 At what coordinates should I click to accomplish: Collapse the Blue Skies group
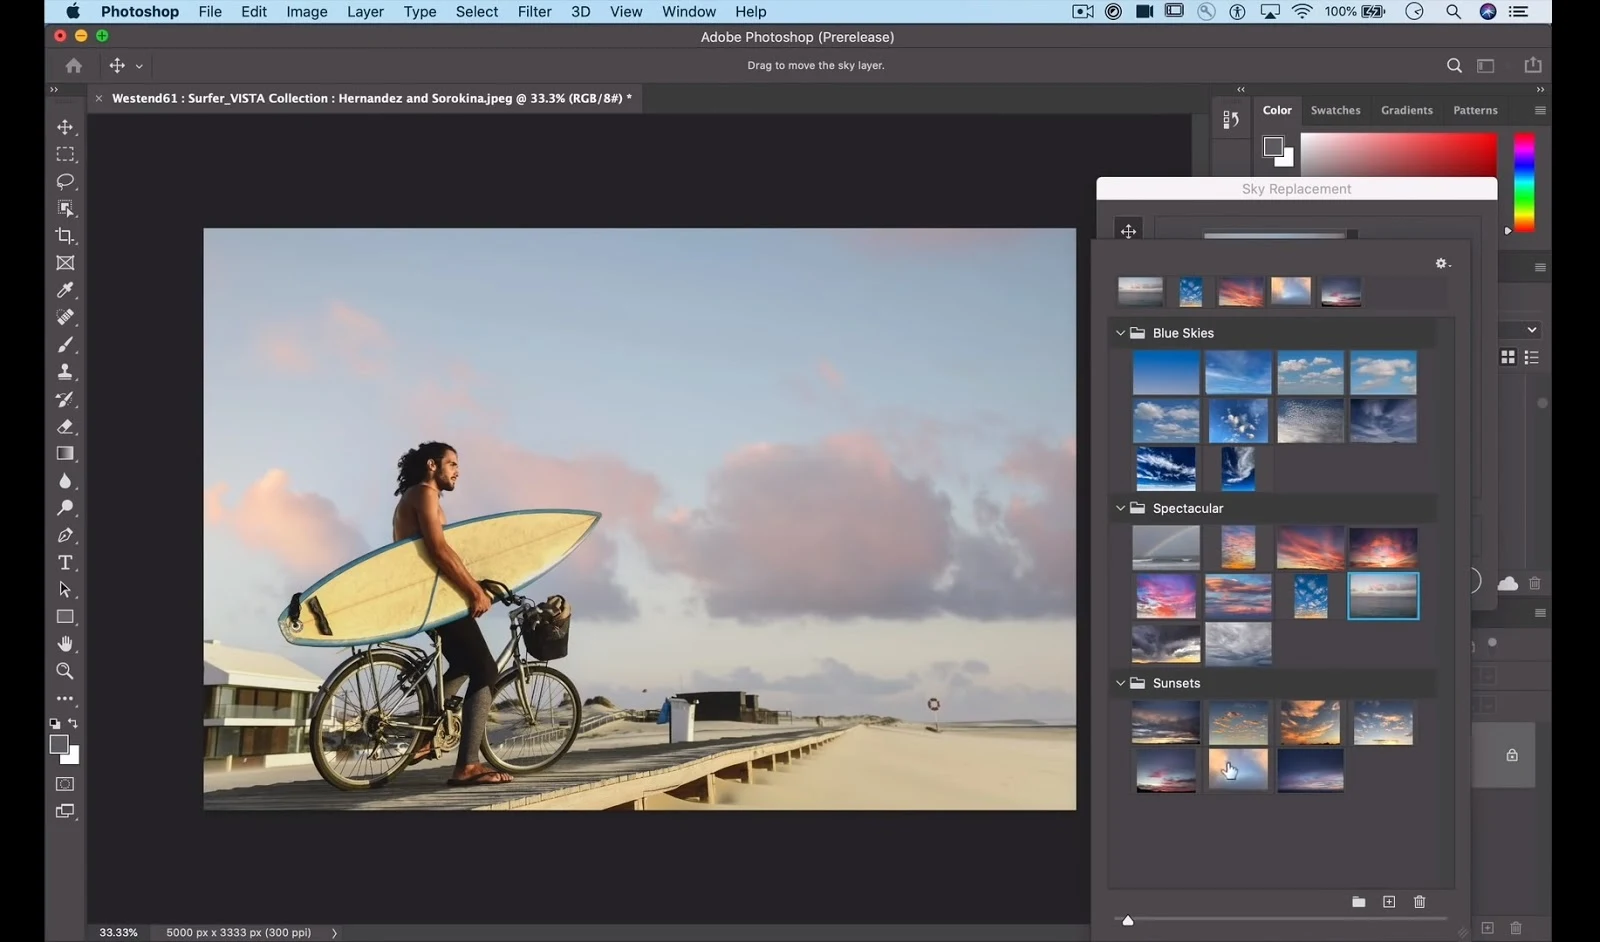click(1120, 332)
